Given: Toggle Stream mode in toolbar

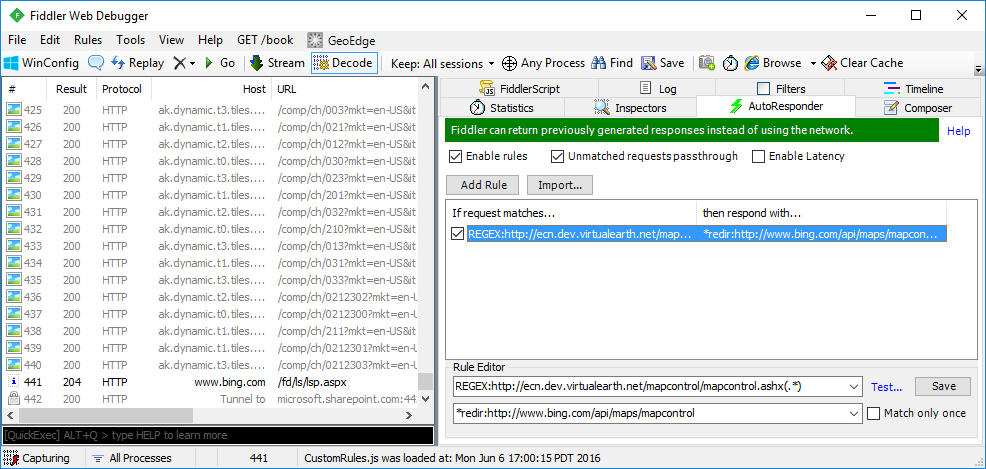Looking at the screenshot, I should (277, 63).
